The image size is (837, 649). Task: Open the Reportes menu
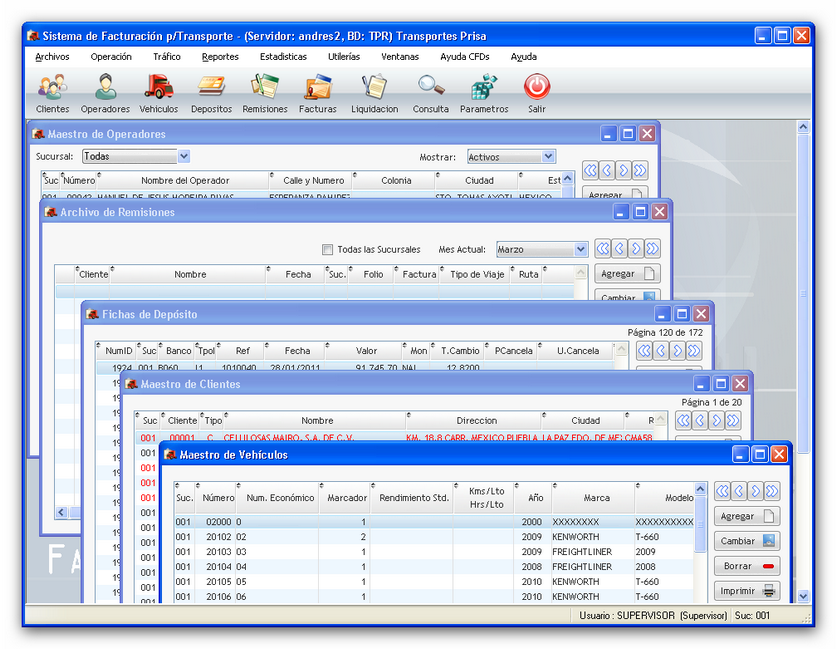[220, 57]
